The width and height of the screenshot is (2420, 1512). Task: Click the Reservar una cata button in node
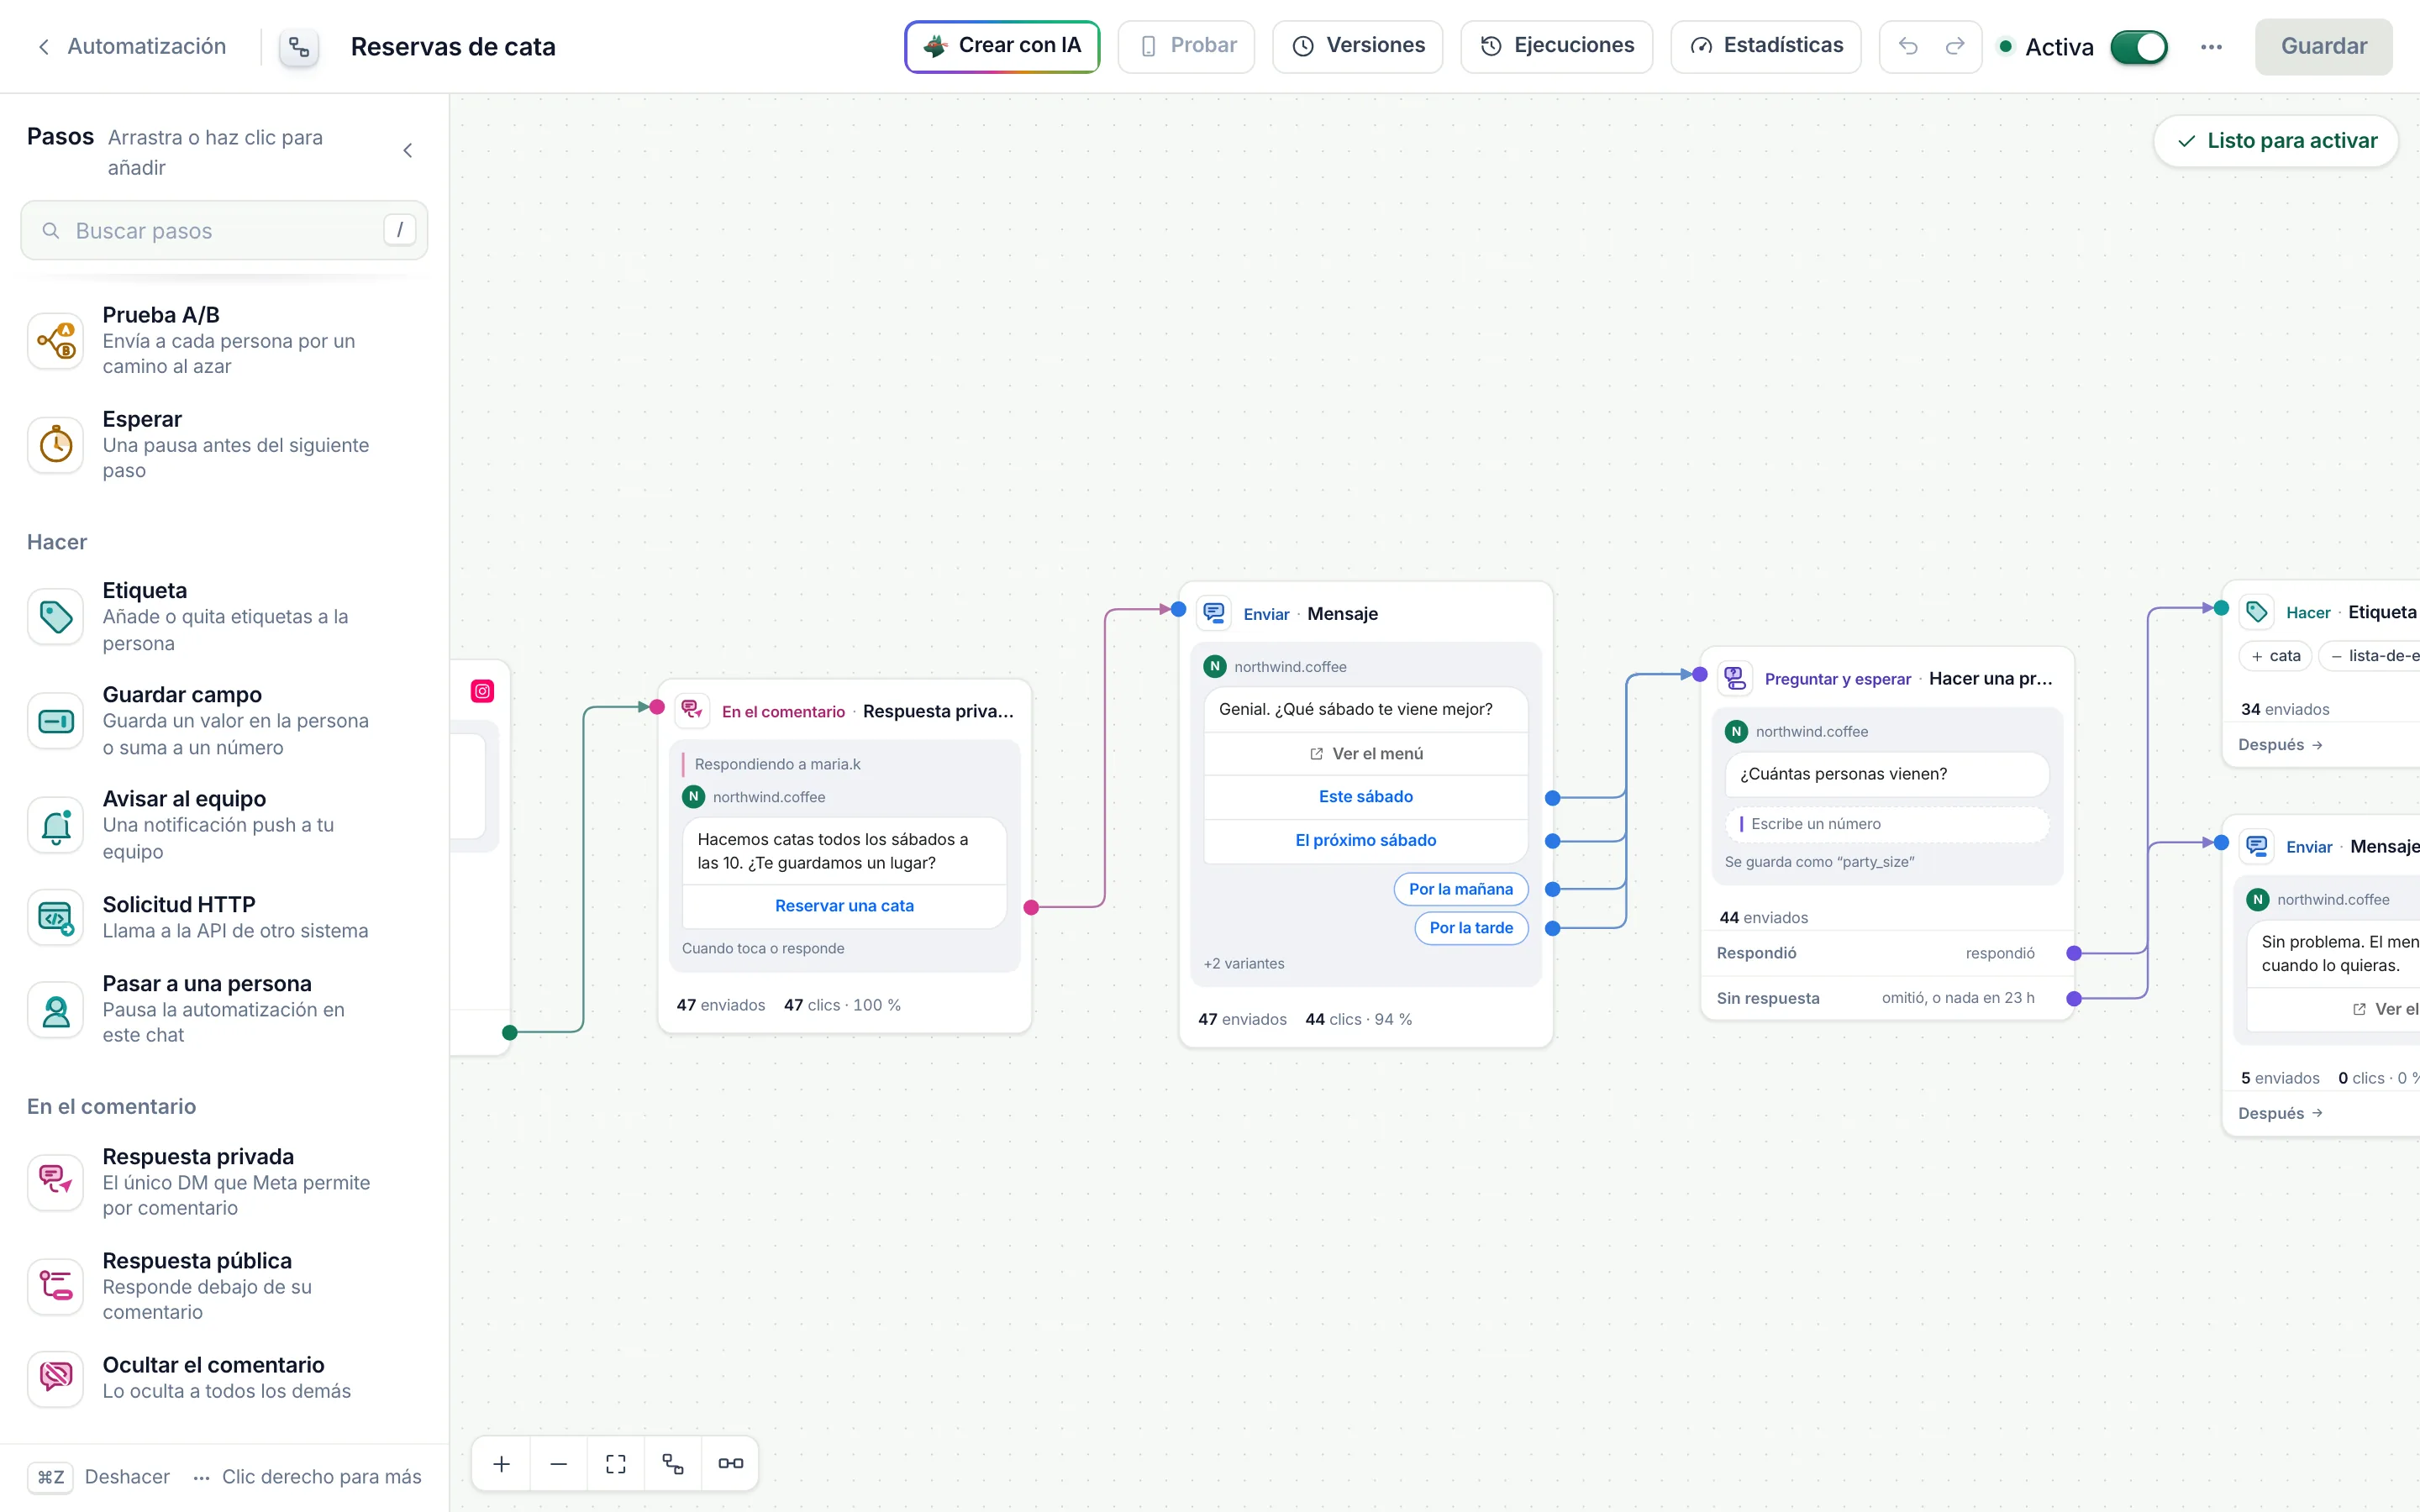click(x=844, y=906)
